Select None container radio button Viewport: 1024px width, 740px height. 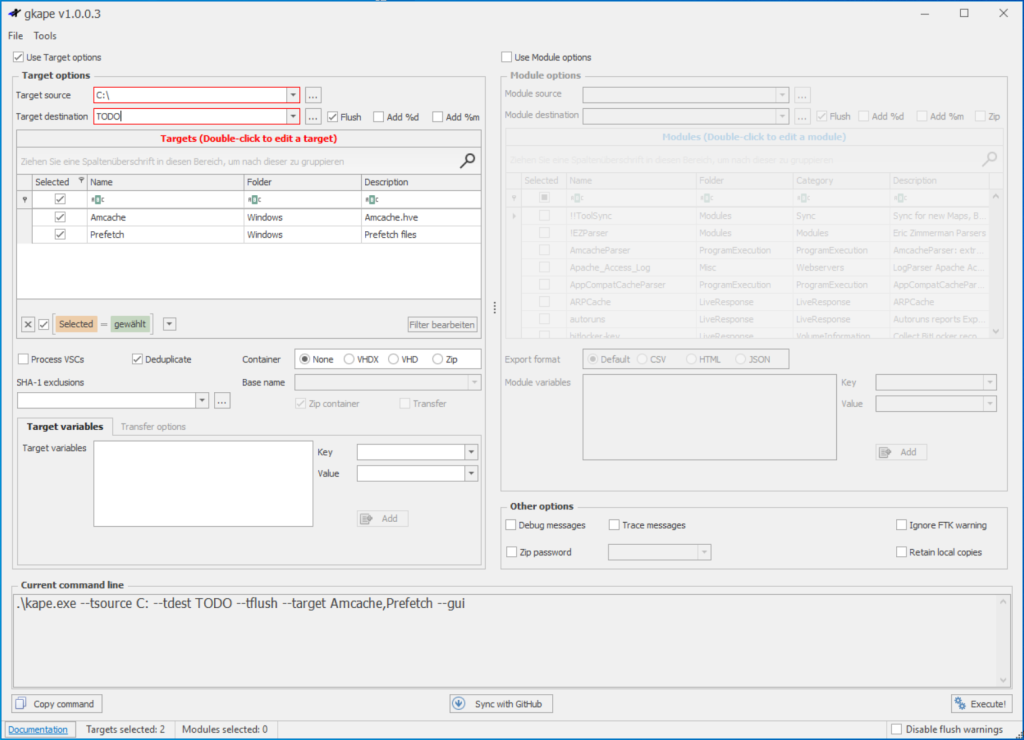click(x=305, y=359)
